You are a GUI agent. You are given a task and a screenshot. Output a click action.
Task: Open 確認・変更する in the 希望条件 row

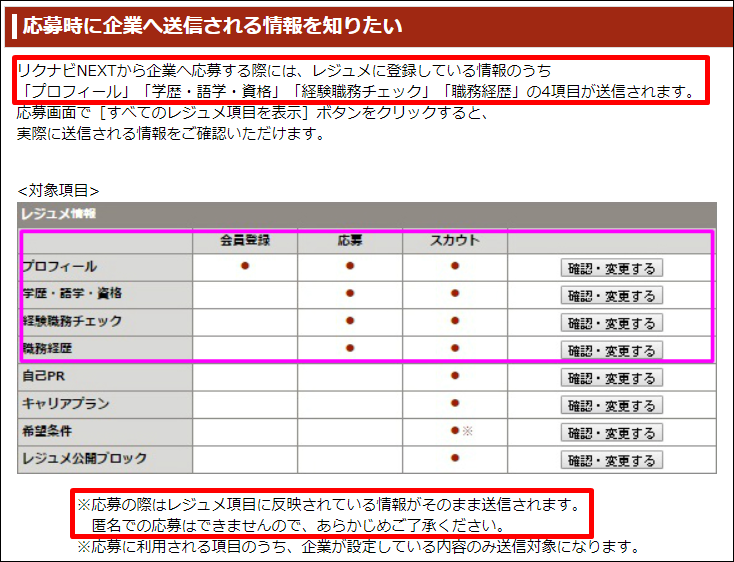tap(611, 433)
